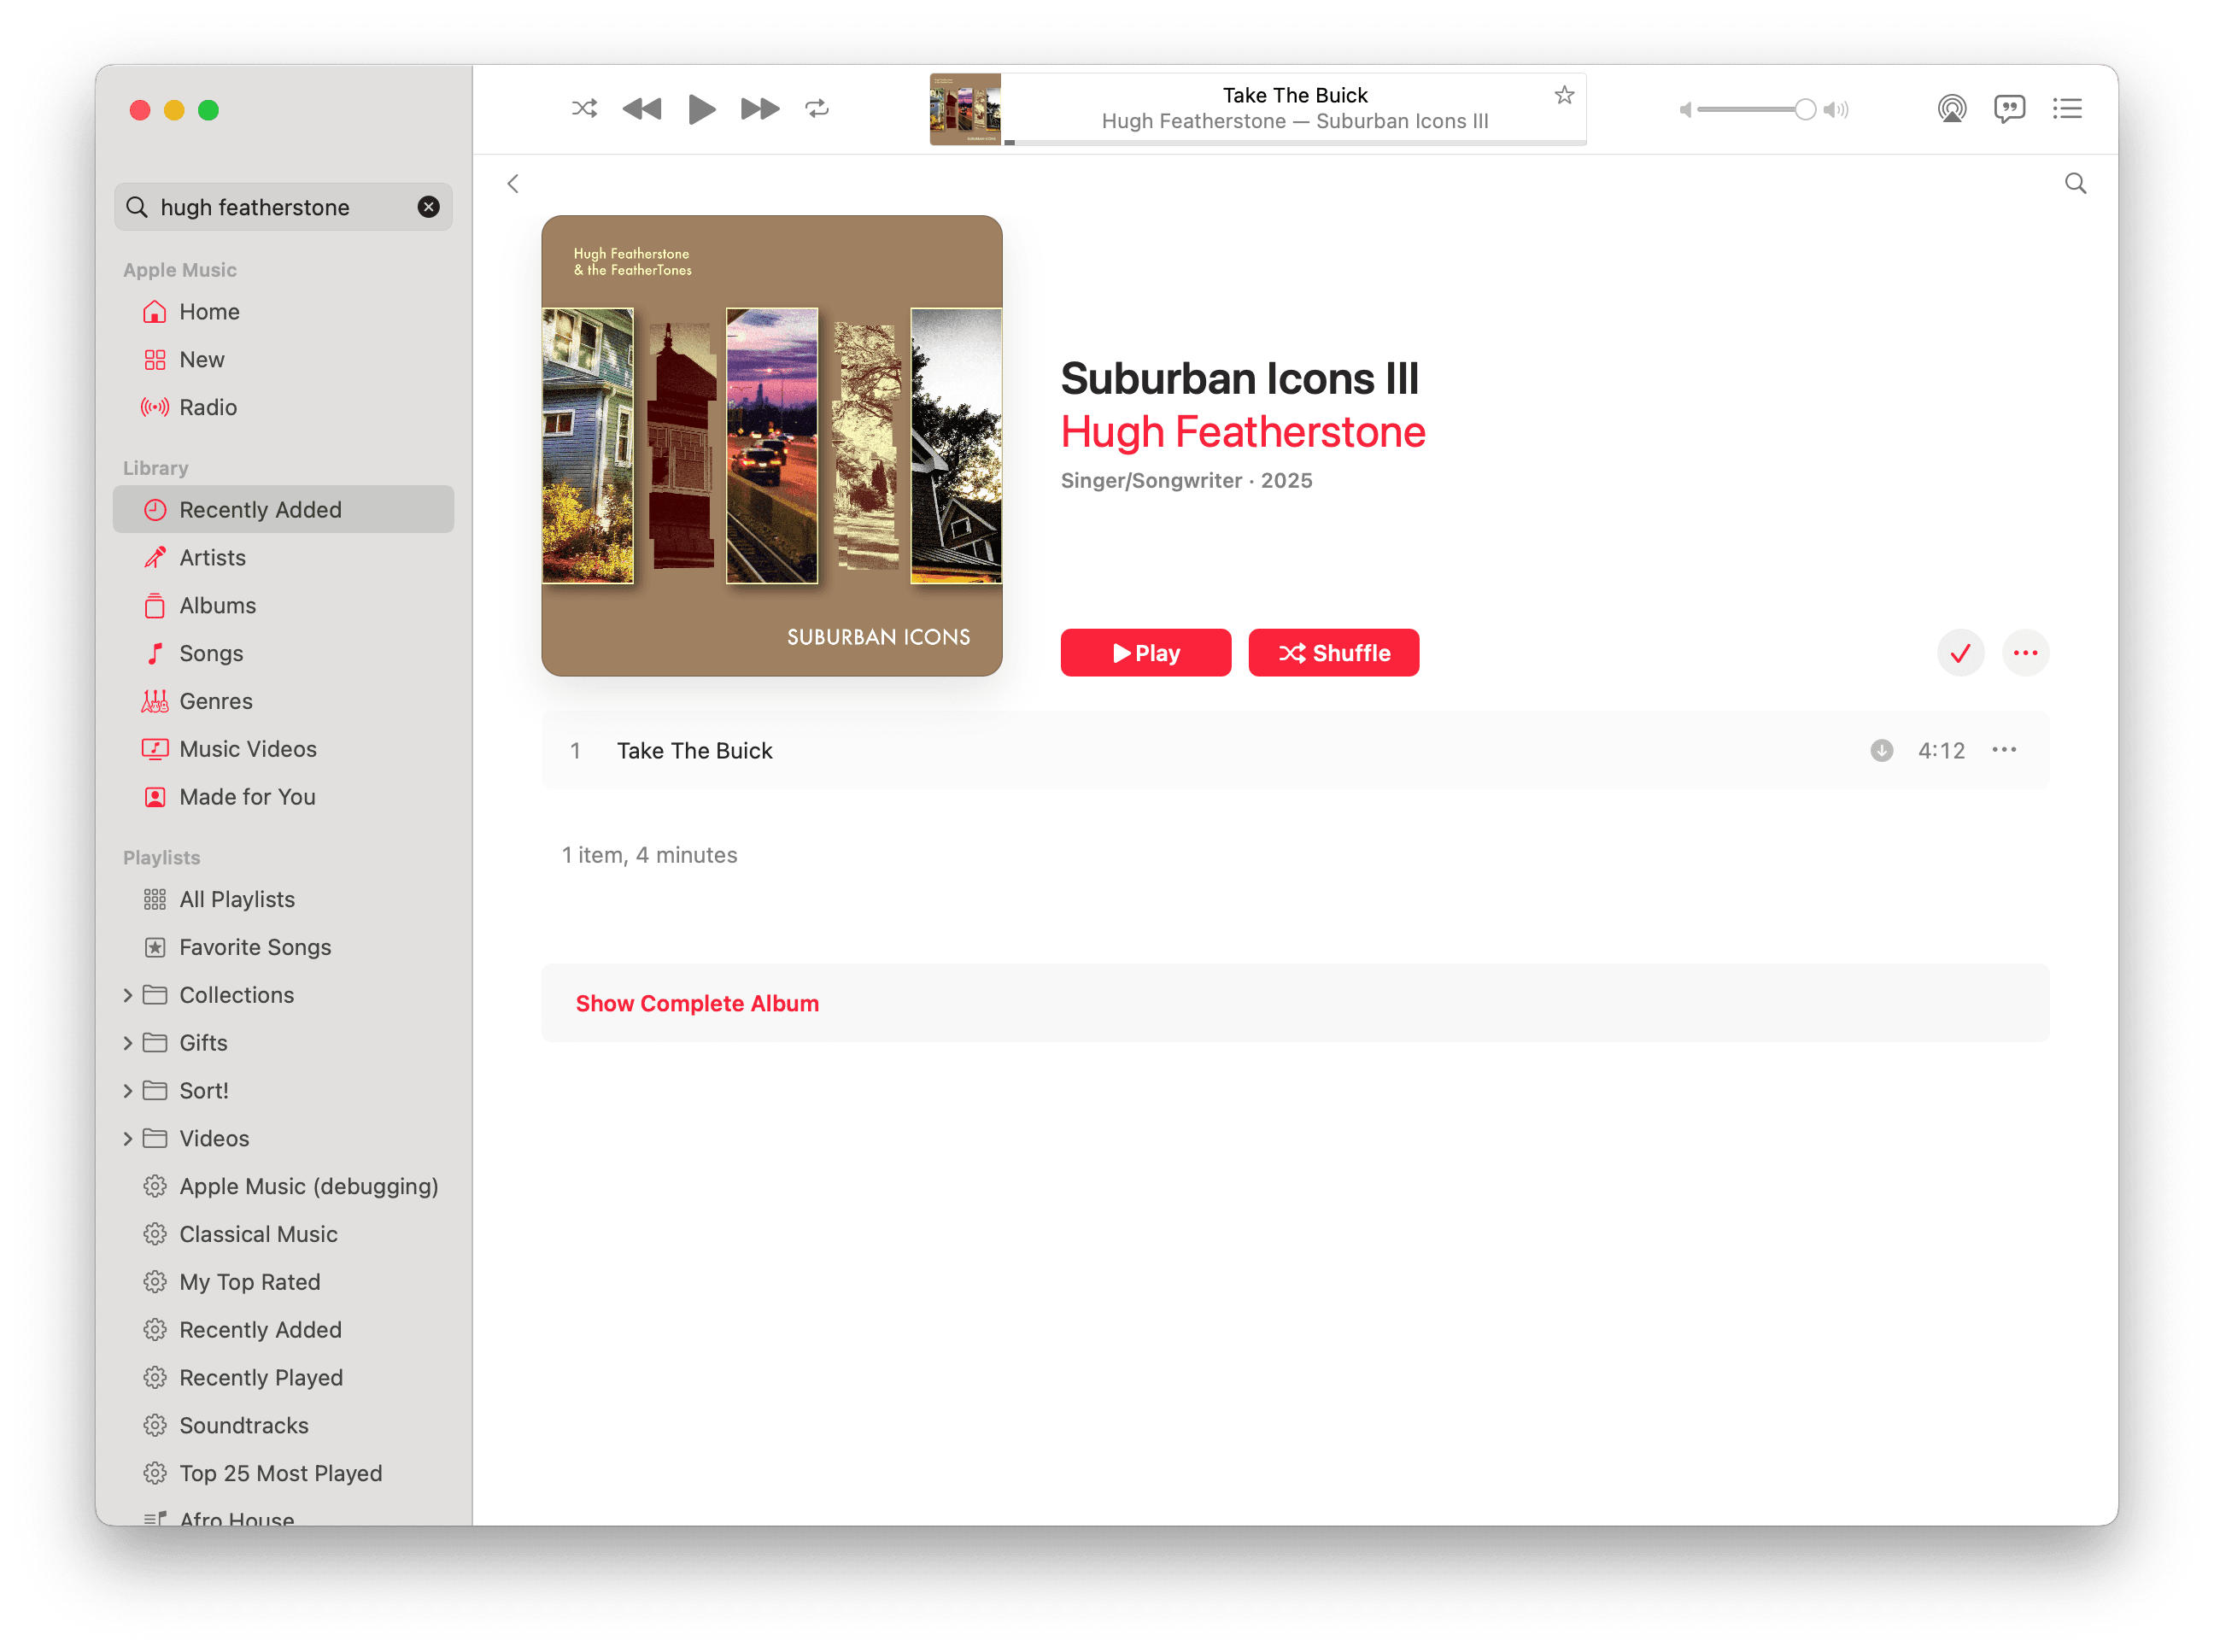This screenshot has width=2214, height=1652.
Task: Expand the Collections playlist folder
Action: click(128, 995)
